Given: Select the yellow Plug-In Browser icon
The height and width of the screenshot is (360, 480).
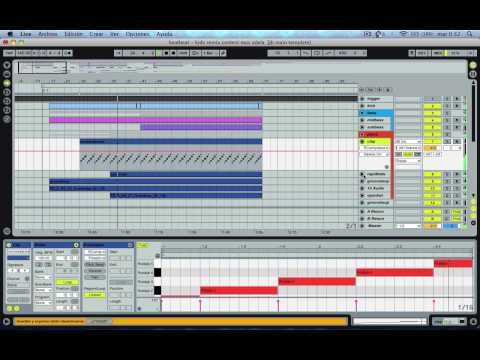Looking at the screenshot, I should [x=7, y=83].
